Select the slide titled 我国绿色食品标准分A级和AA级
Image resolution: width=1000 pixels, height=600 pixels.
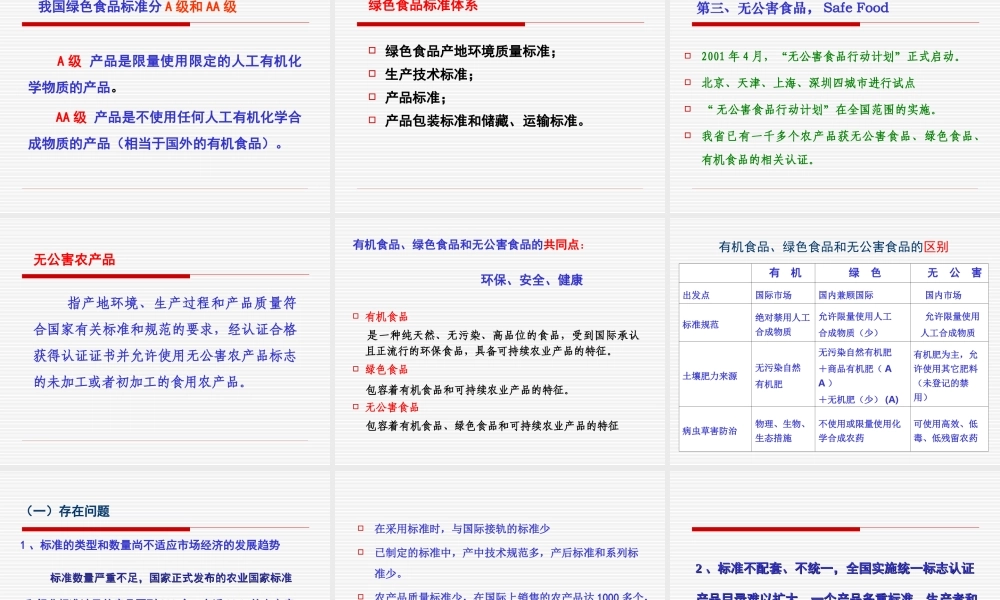pos(166,100)
